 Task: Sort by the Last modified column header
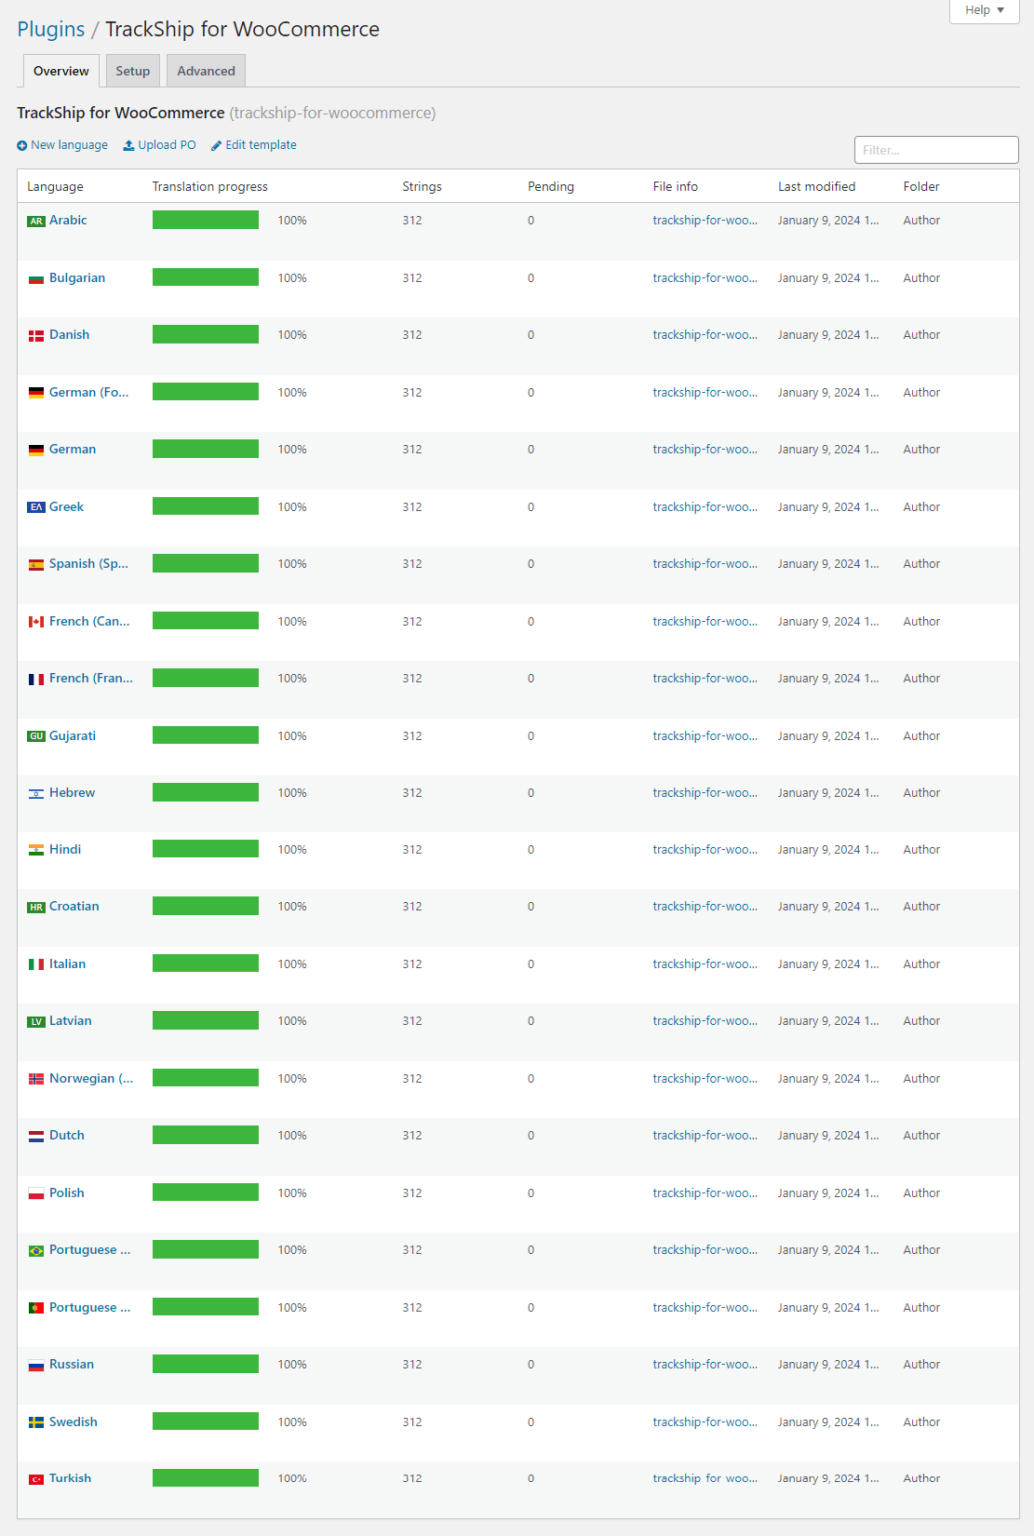(x=816, y=187)
